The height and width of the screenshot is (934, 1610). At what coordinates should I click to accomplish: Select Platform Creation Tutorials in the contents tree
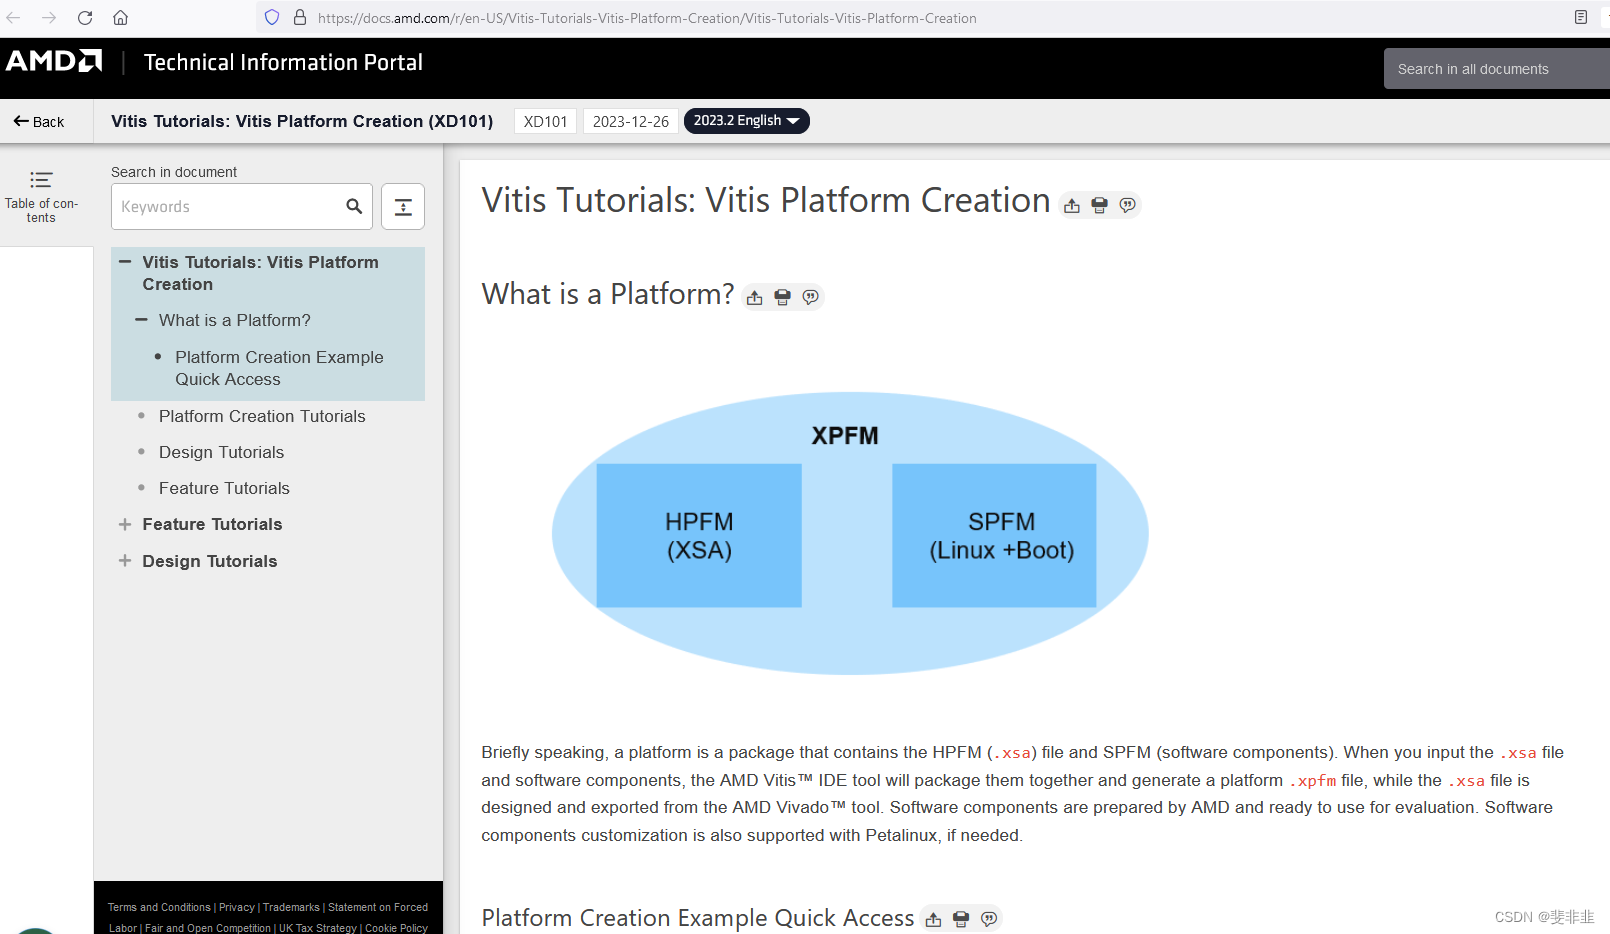(261, 416)
